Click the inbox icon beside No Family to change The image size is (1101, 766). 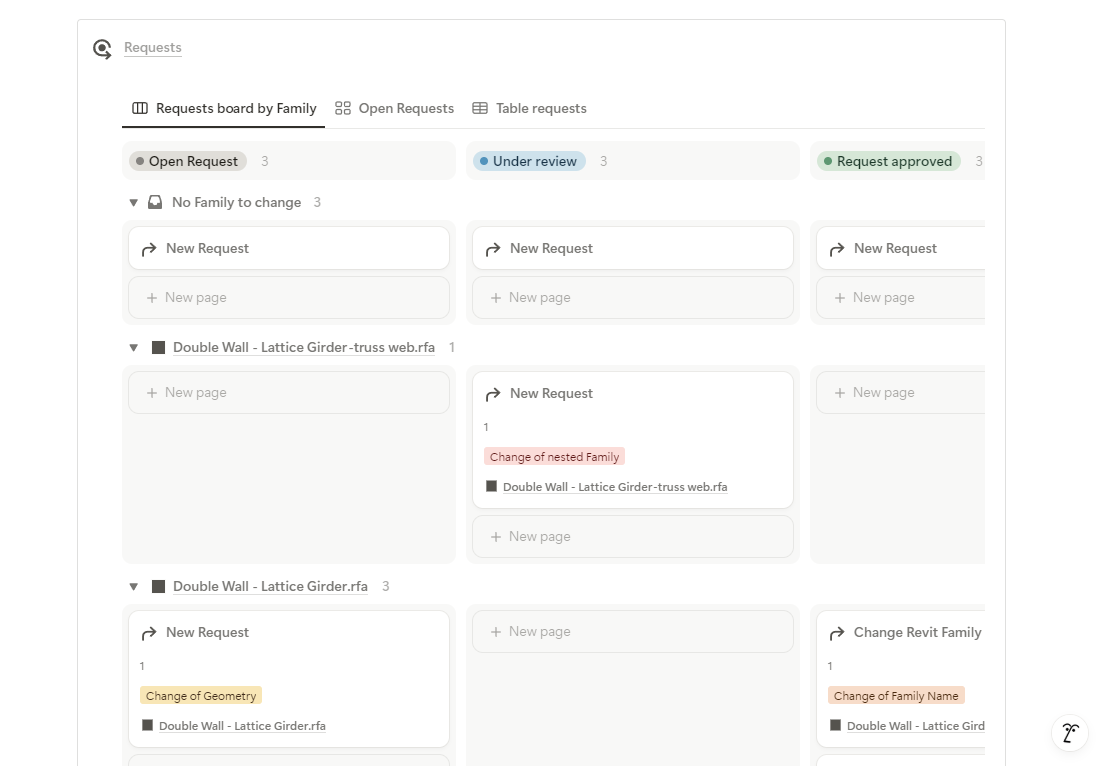pos(155,202)
